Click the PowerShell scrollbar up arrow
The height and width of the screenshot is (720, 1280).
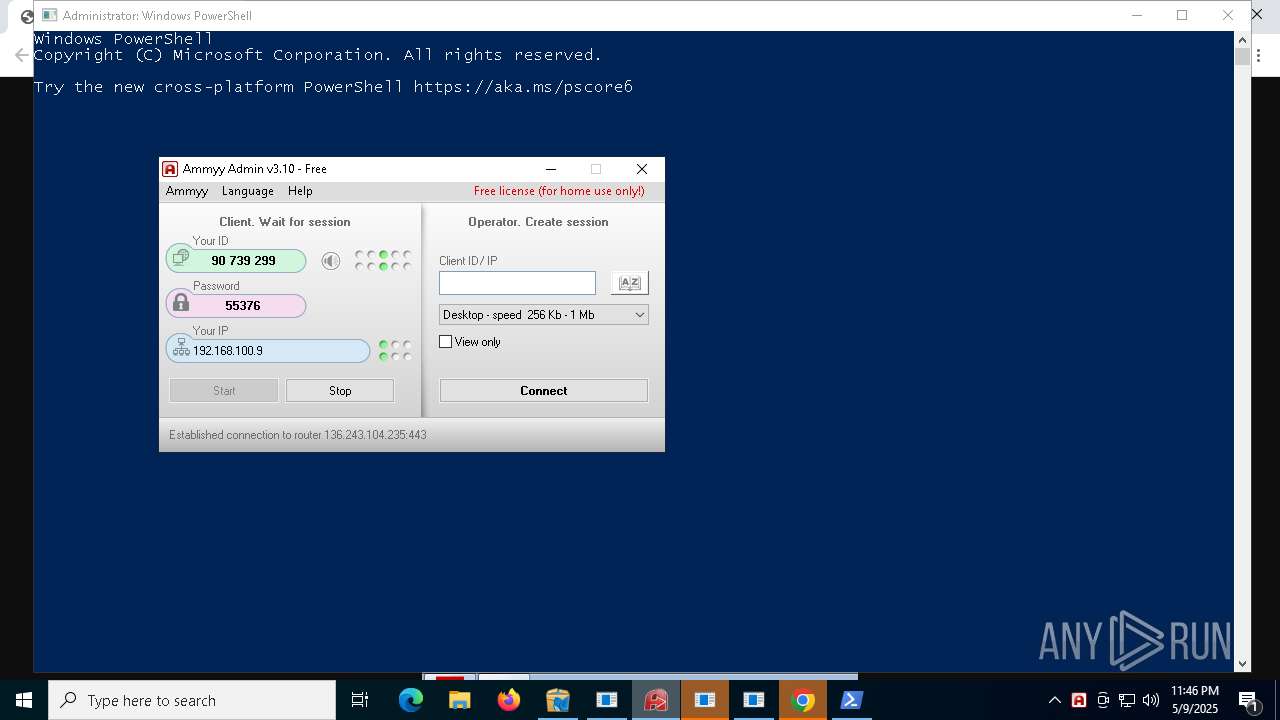pyautogui.click(x=1242, y=39)
